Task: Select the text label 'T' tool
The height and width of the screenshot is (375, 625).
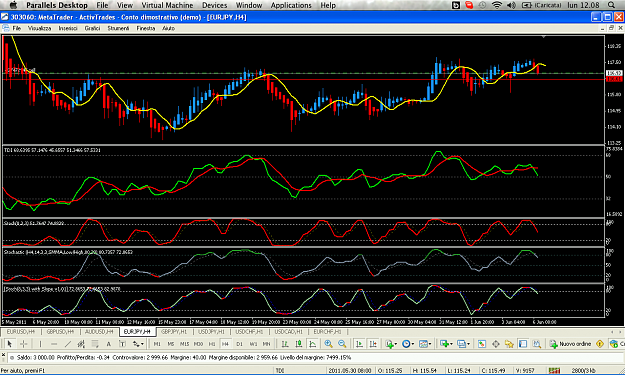Action: tap(122, 344)
